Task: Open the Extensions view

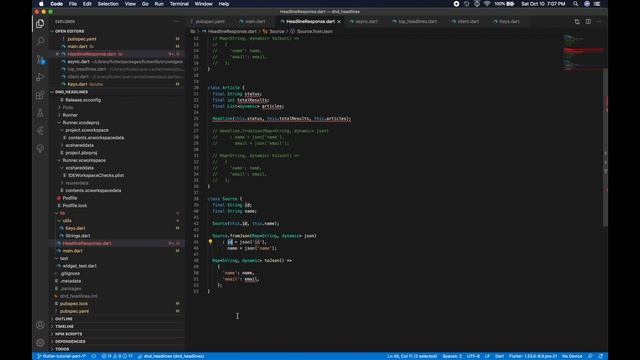Action: point(40,95)
